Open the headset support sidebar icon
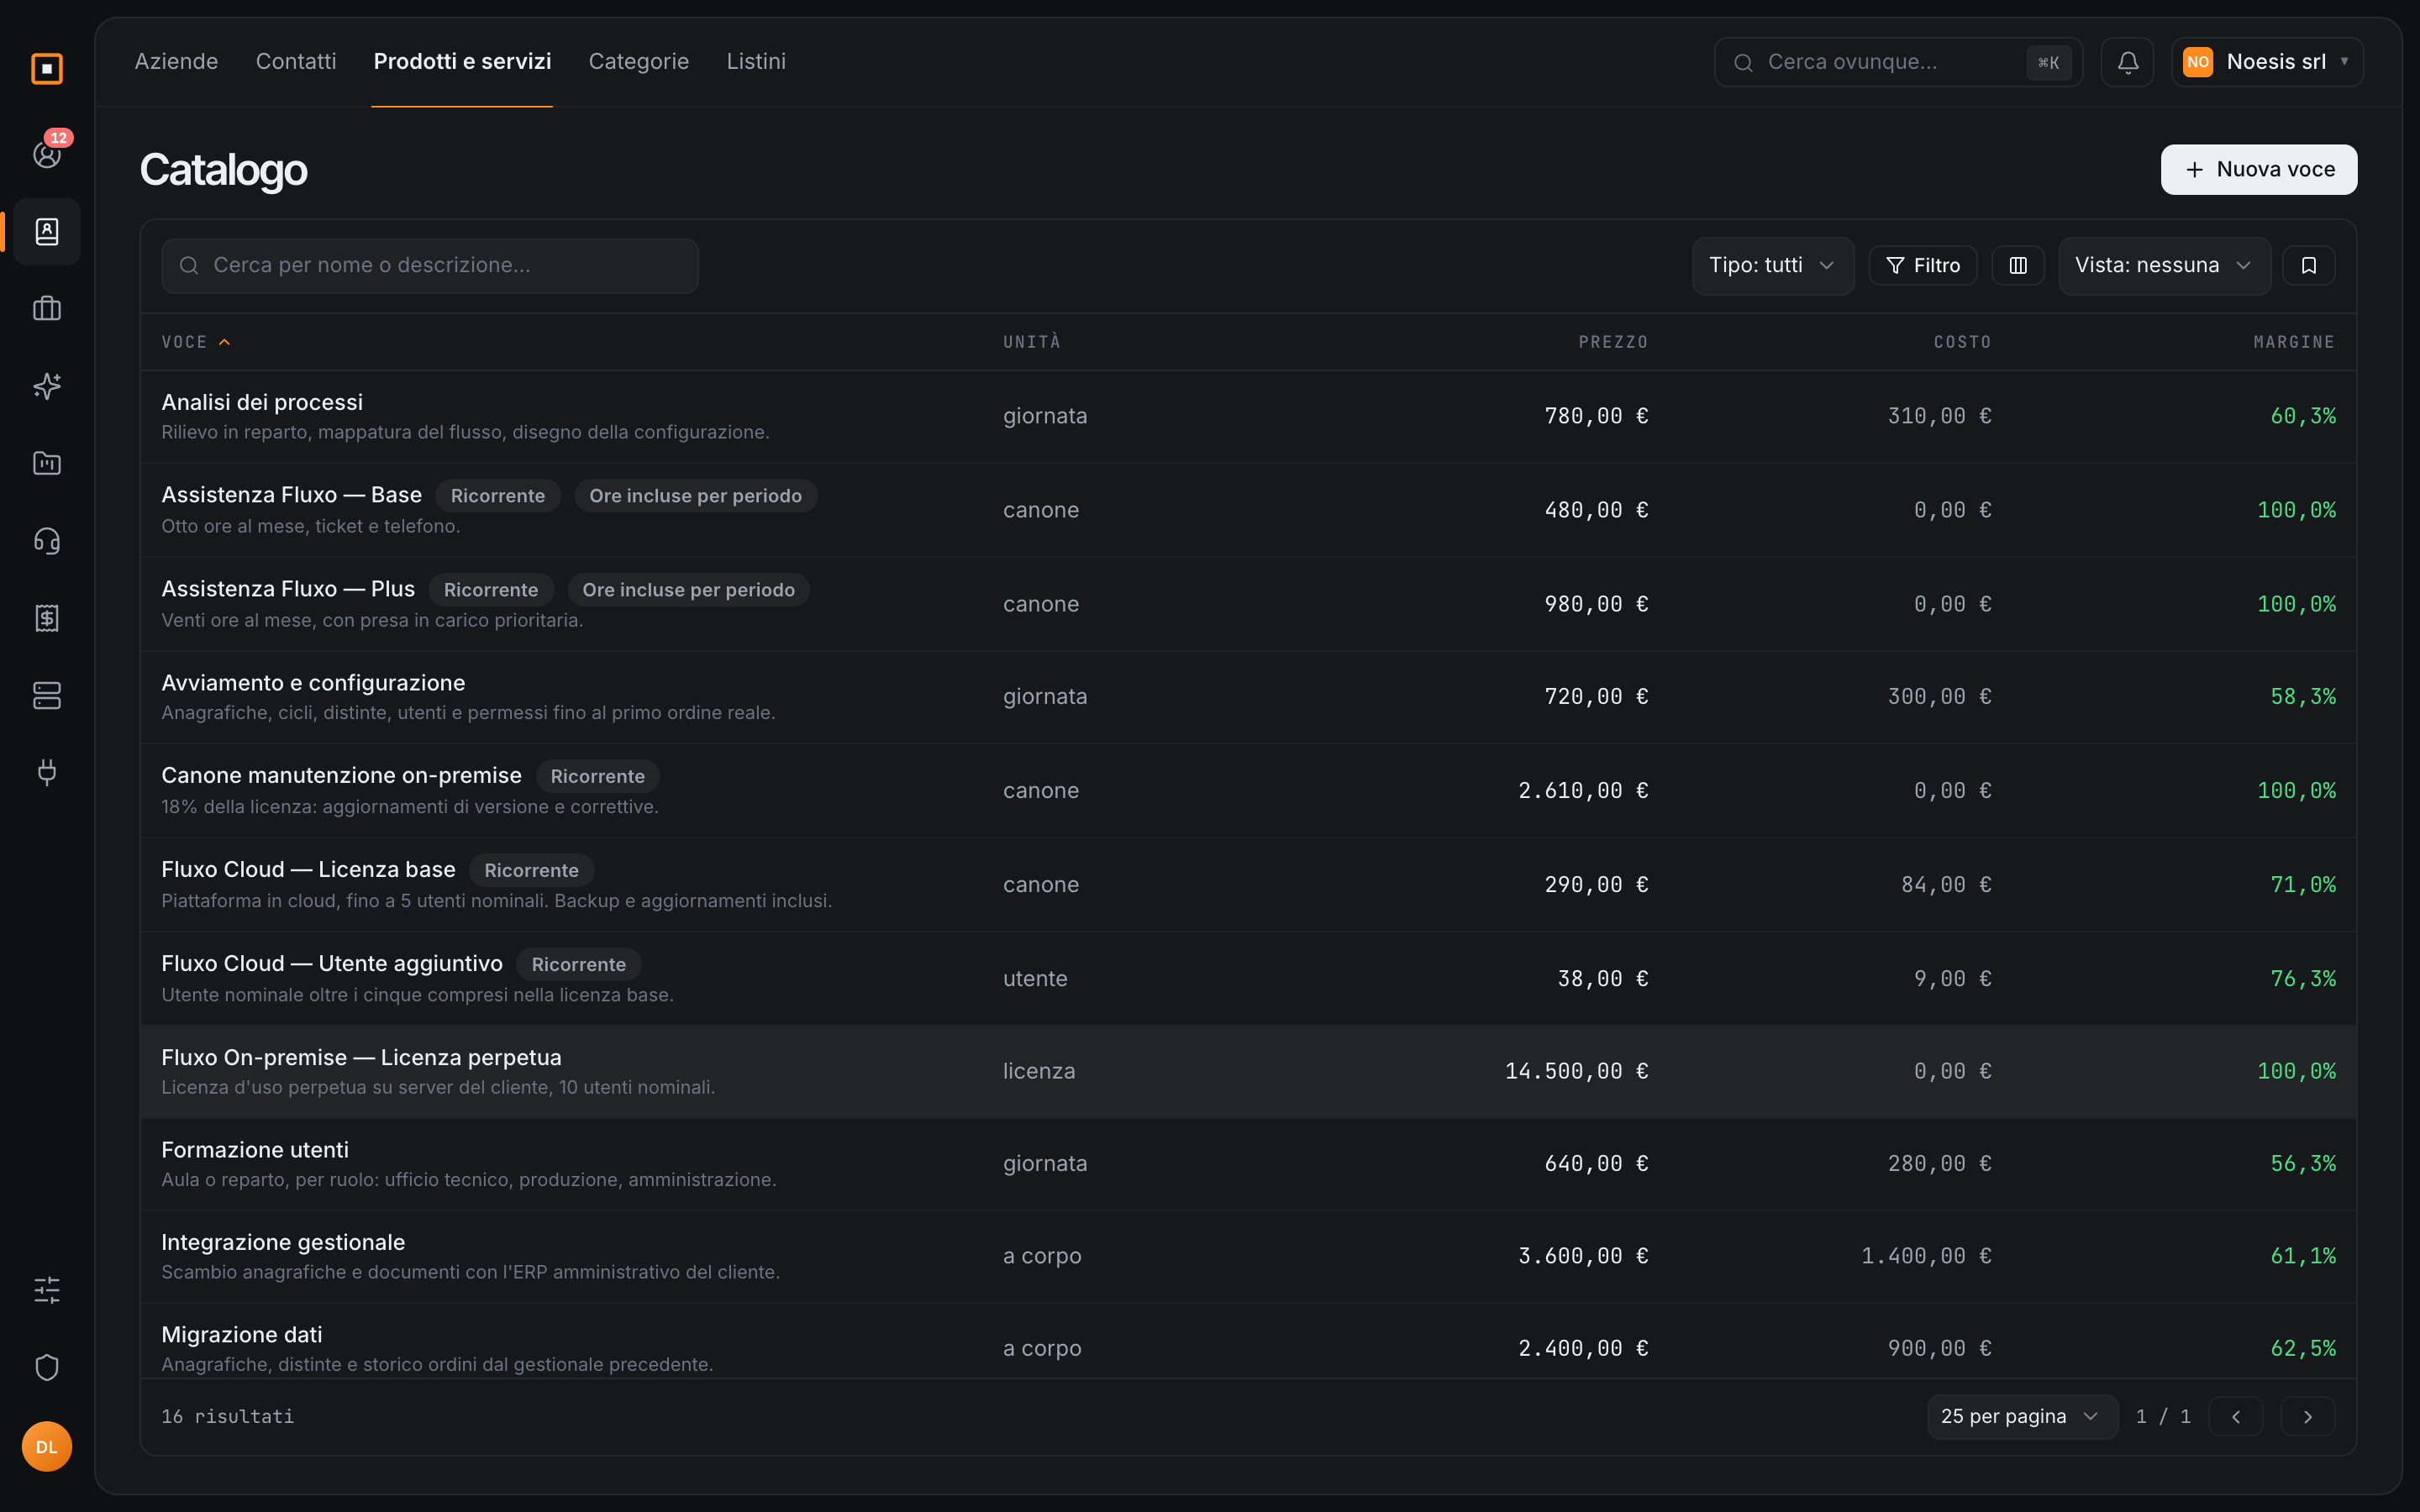Image resolution: width=2420 pixels, height=1512 pixels. 47,541
